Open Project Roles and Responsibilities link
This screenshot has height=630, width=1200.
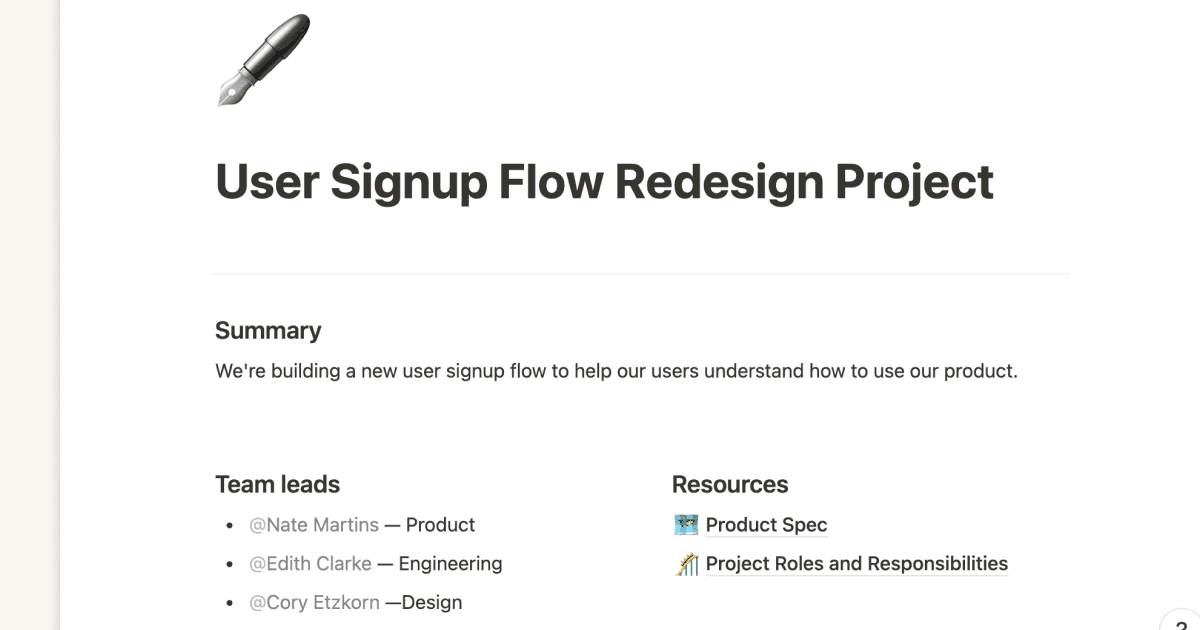pyautogui.click(x=856, y=564)
